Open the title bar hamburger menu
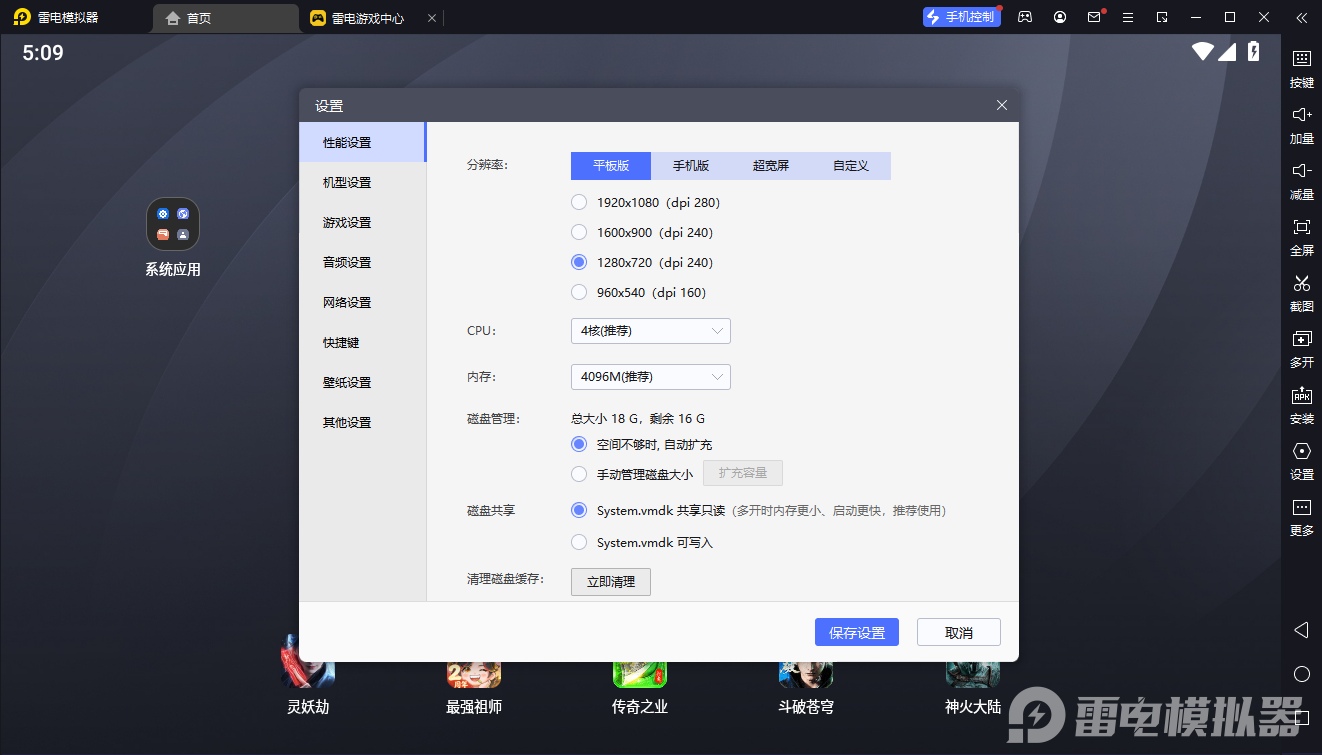 point(1128,17)
